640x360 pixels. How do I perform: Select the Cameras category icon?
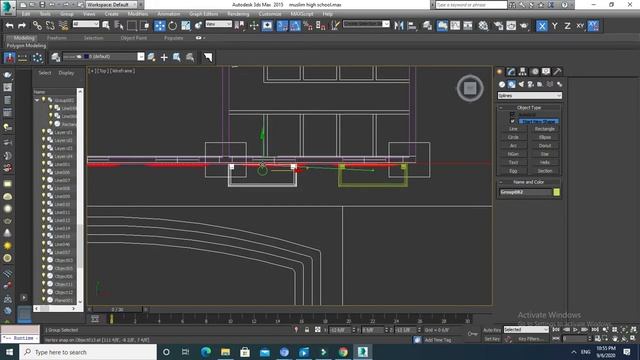point(530,84)
